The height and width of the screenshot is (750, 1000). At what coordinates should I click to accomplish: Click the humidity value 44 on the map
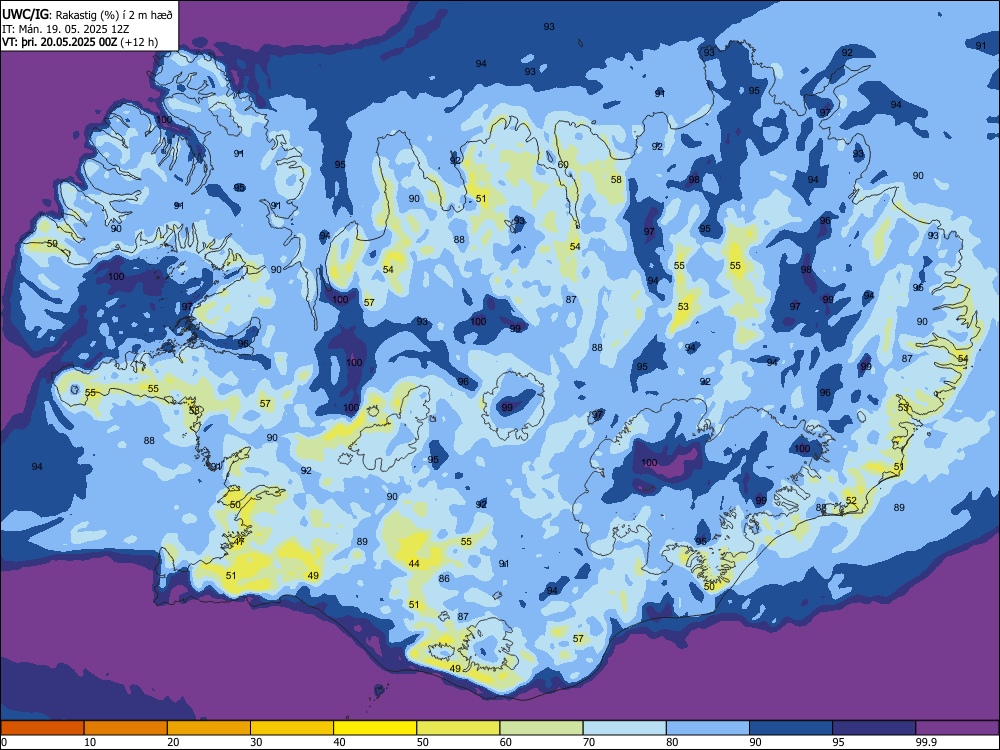coord(414,564)
